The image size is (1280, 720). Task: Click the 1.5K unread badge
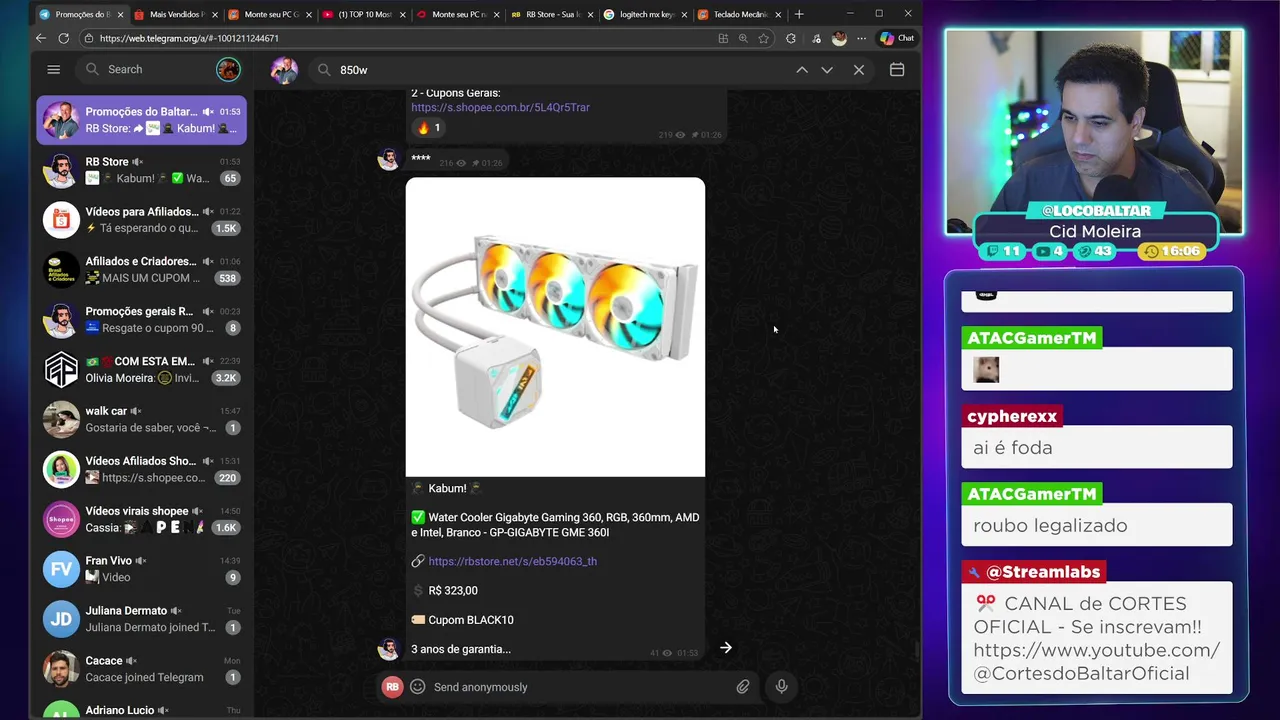pyautogui.click(x=226, y=228)
